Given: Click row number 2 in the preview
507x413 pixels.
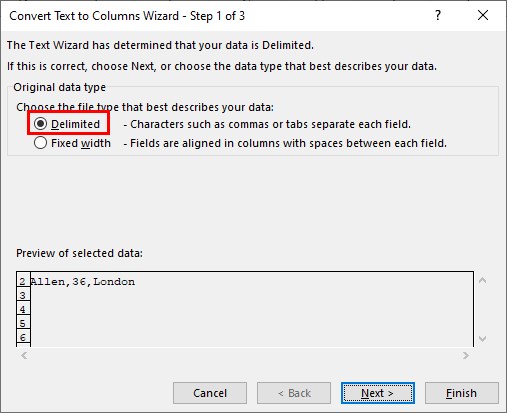Looking at the screenshot, I should click(x=23, y=282).
